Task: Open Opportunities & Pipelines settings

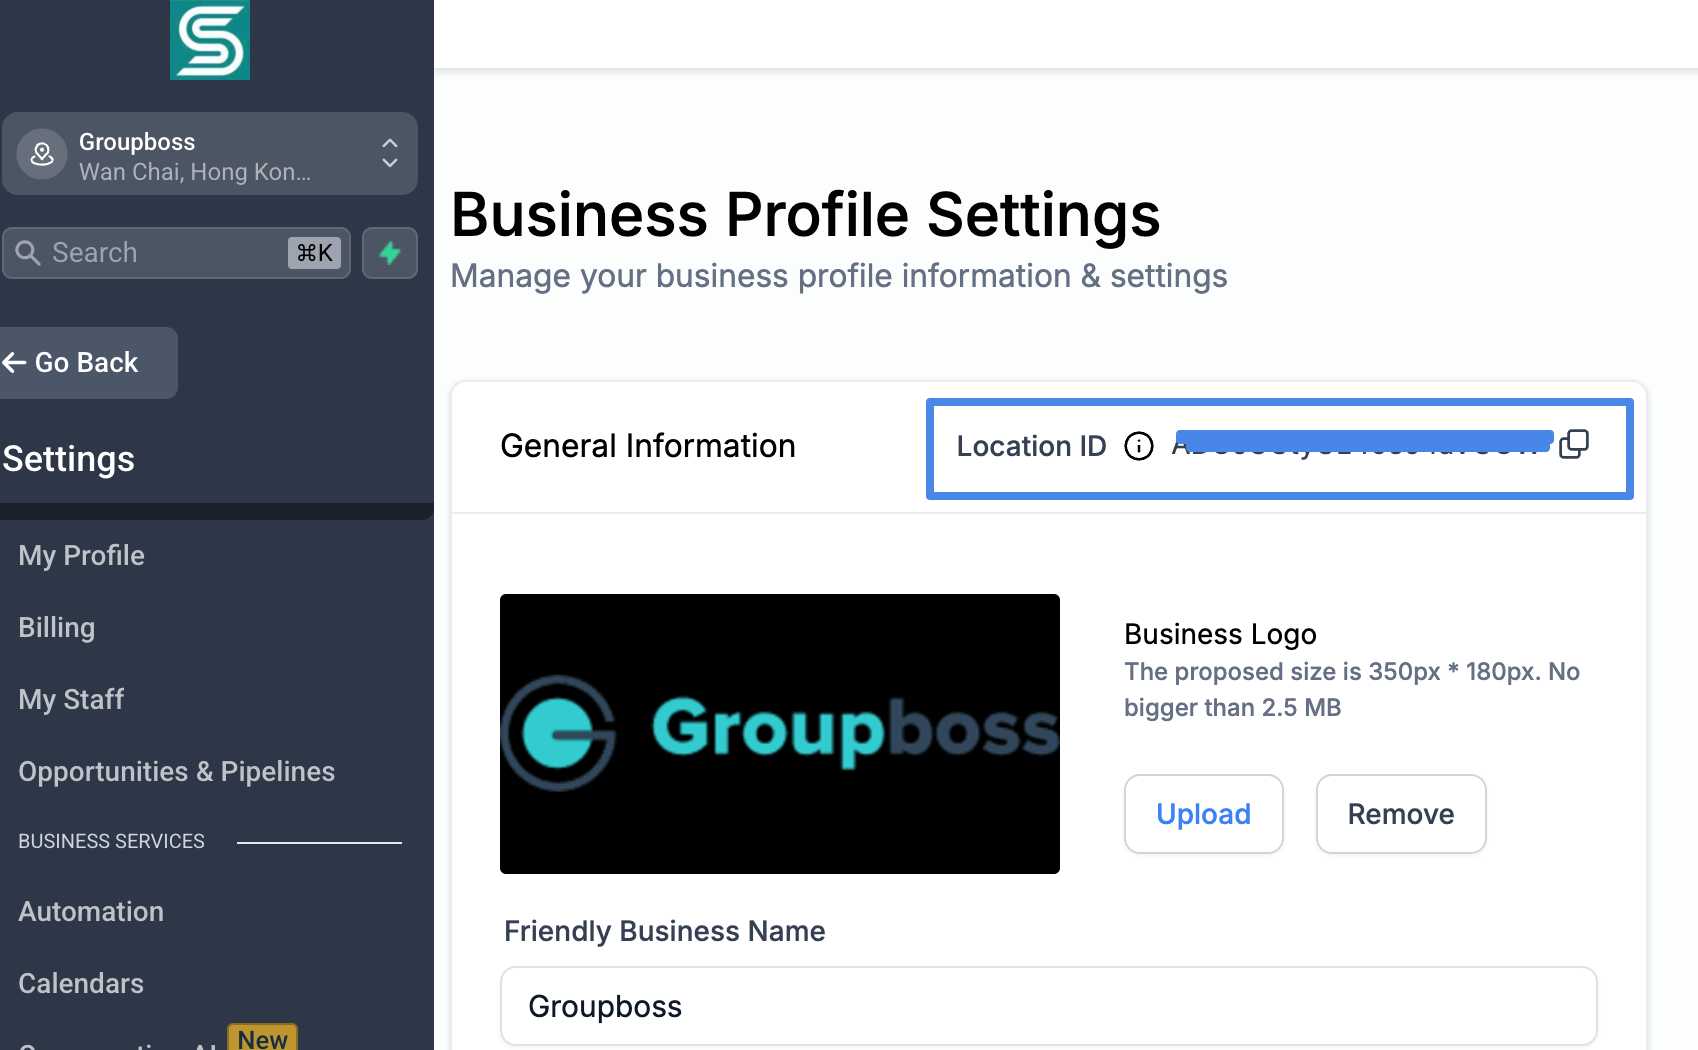Action: tap(177, 772)
